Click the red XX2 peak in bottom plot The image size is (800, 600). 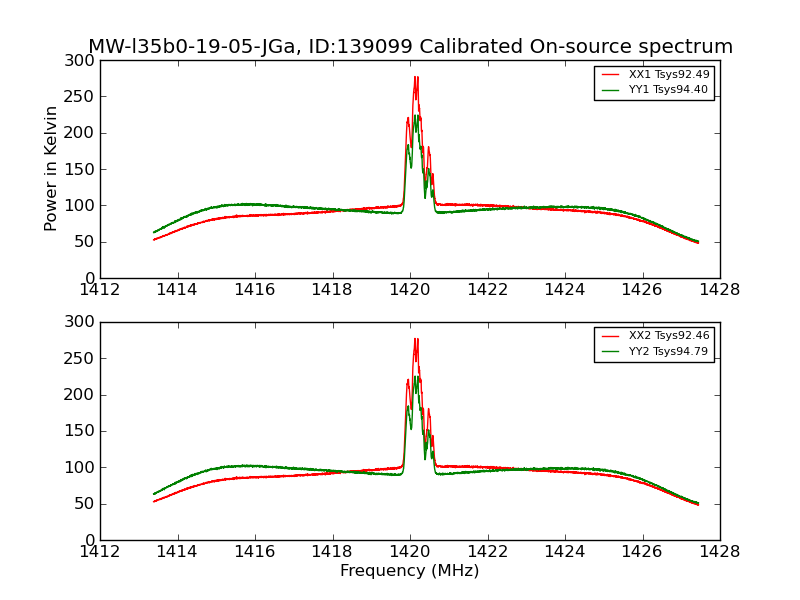point(416,339)
